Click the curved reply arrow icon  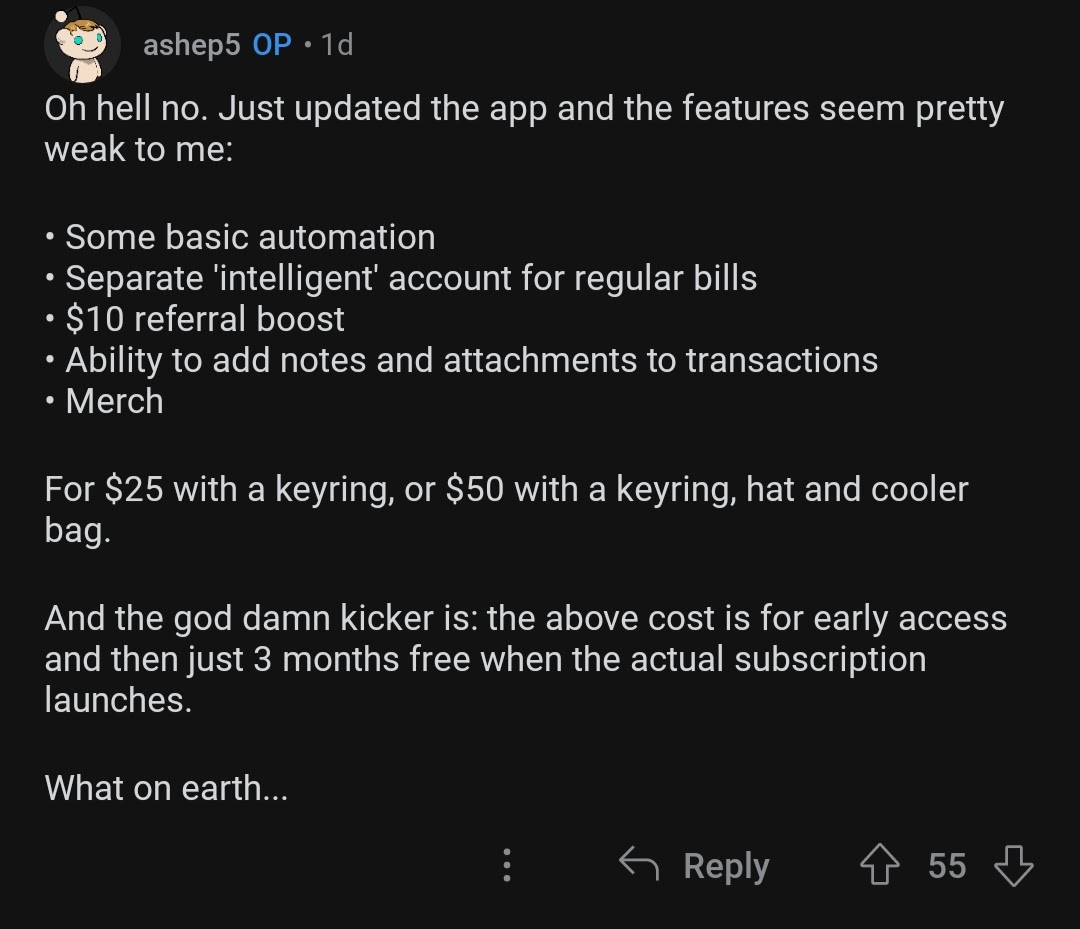(639, 863)
